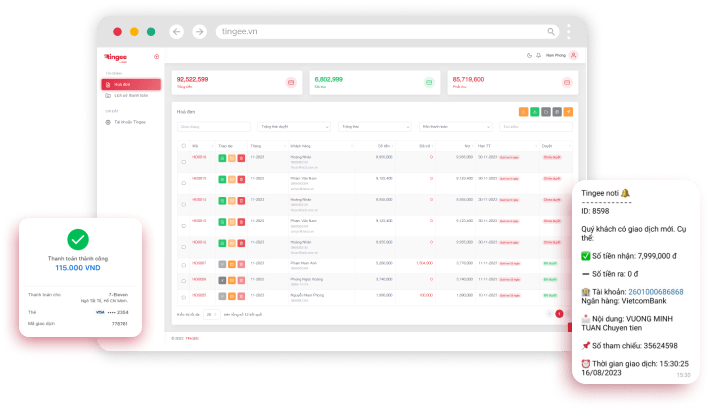Open the approval status filter dropdown

click(295, 127)
